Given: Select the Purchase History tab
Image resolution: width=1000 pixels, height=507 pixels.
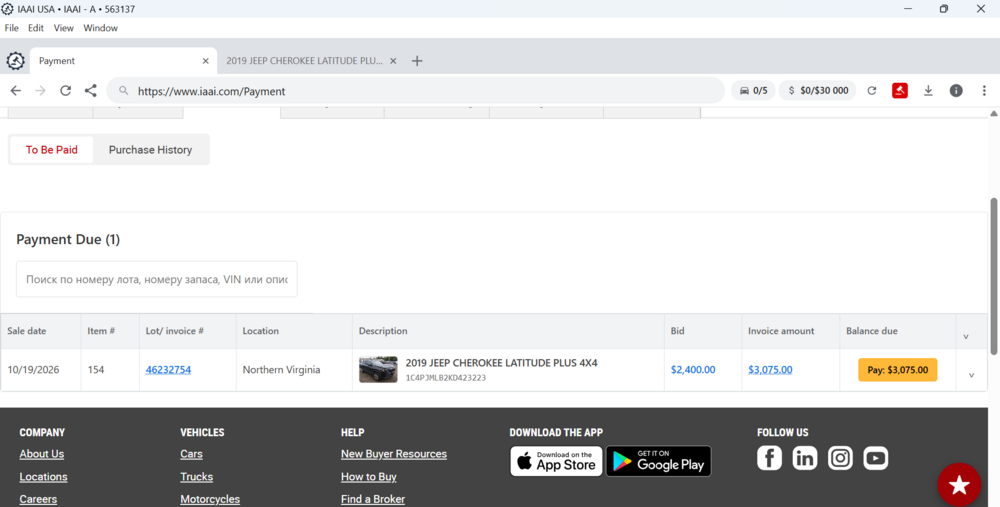Looking at the screenshot, I should click(x=151, y=150).
